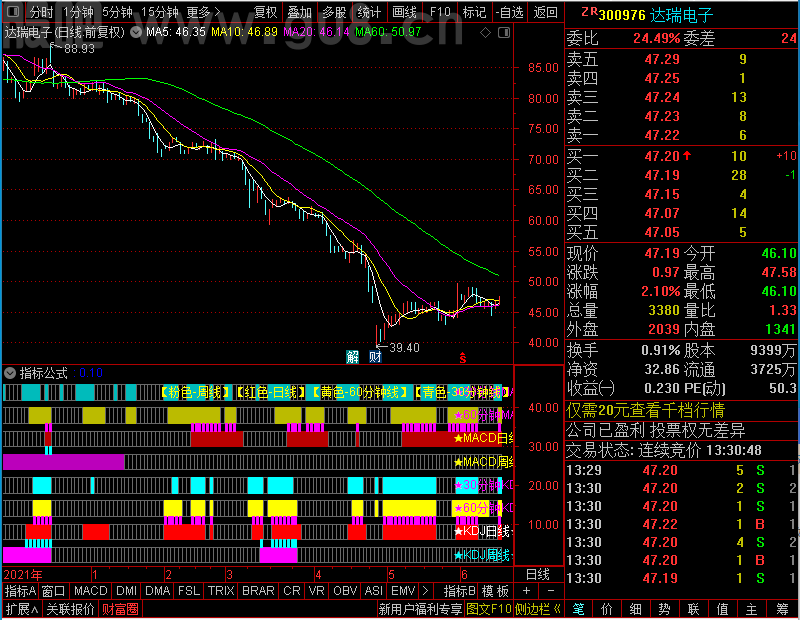Click the 标记 mark button
The image size is (800, 620).
tap(474, 12)
